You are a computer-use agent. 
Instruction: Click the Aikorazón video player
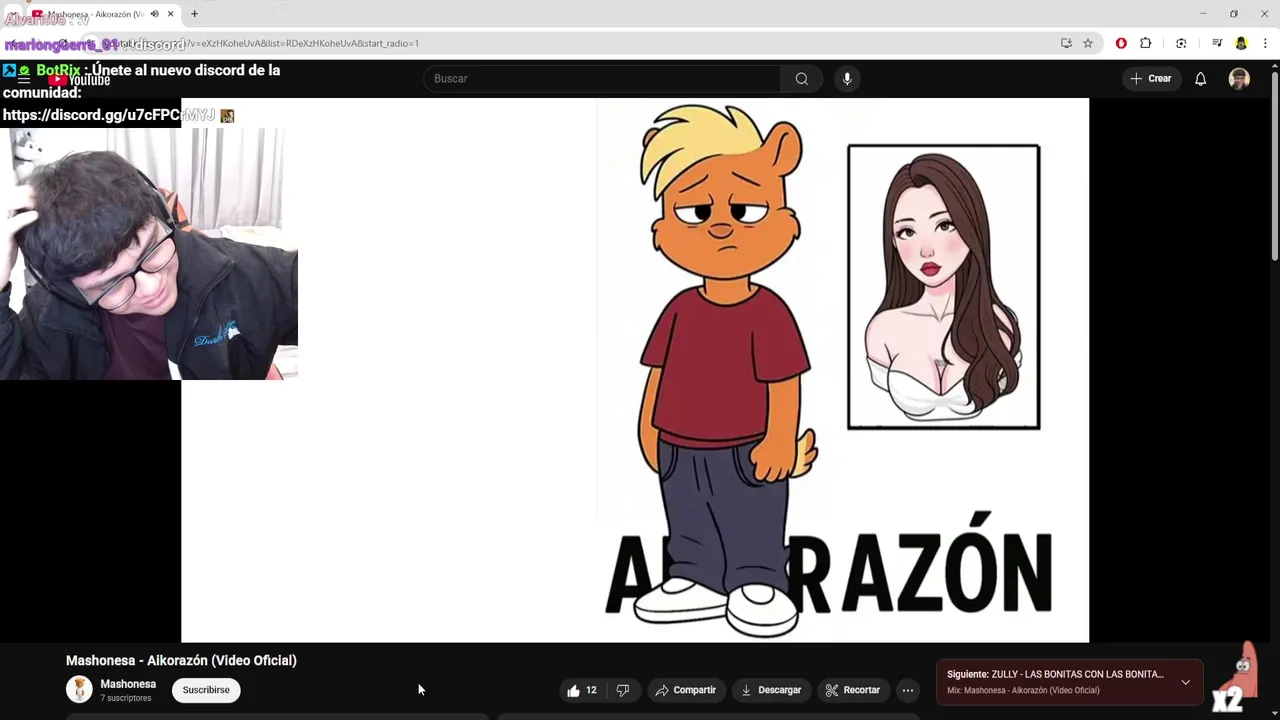click(635, 370)
